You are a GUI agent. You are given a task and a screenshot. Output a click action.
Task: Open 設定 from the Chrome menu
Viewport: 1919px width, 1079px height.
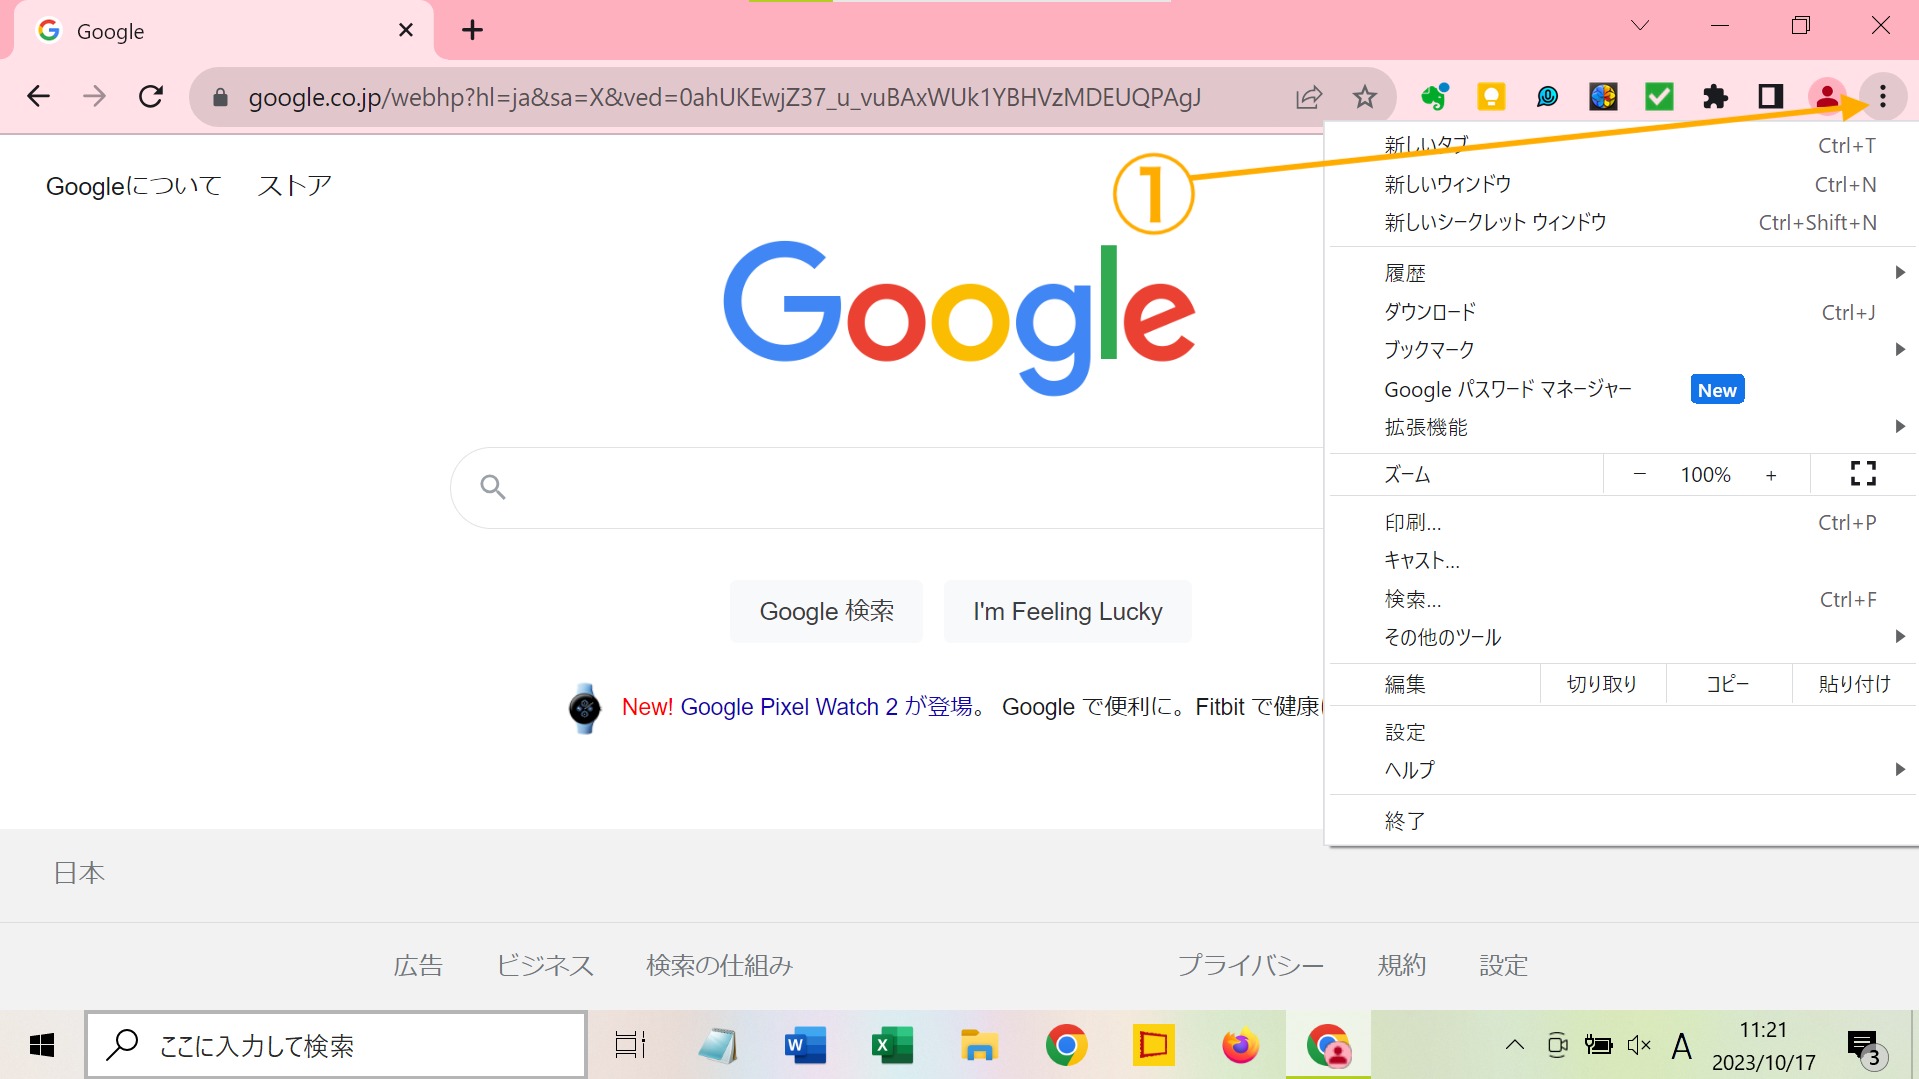pos(1620,732)
